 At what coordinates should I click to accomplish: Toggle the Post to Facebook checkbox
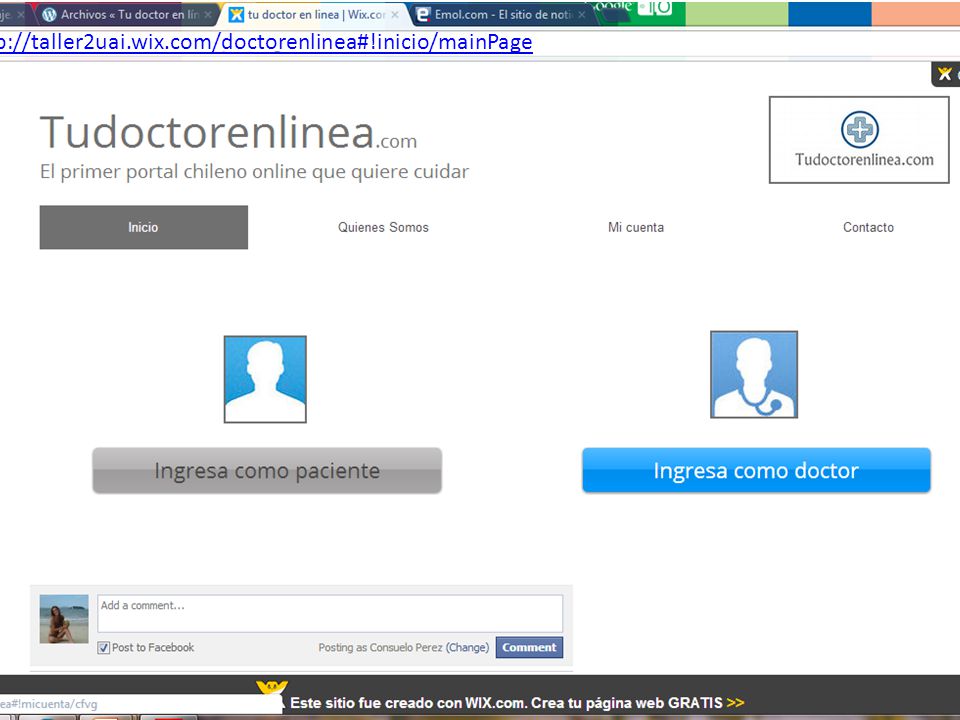[x=104, y=648]
